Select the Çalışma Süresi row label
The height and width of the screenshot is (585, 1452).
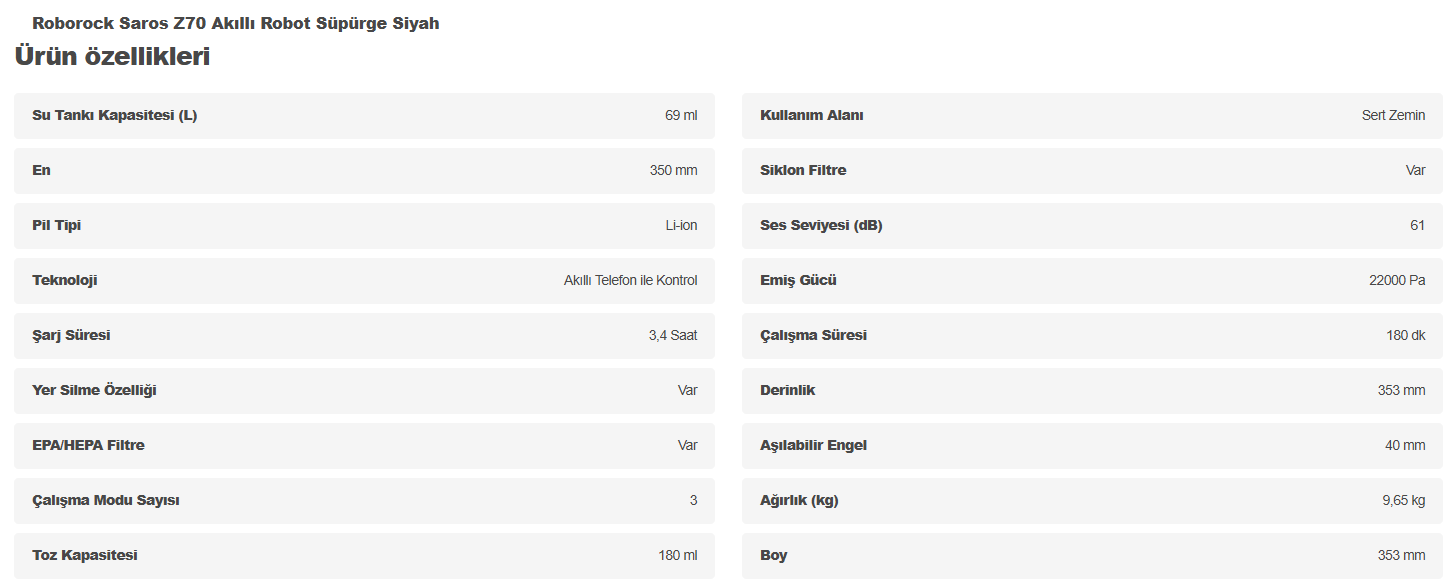pyautogui.click(x=813, y=336)
